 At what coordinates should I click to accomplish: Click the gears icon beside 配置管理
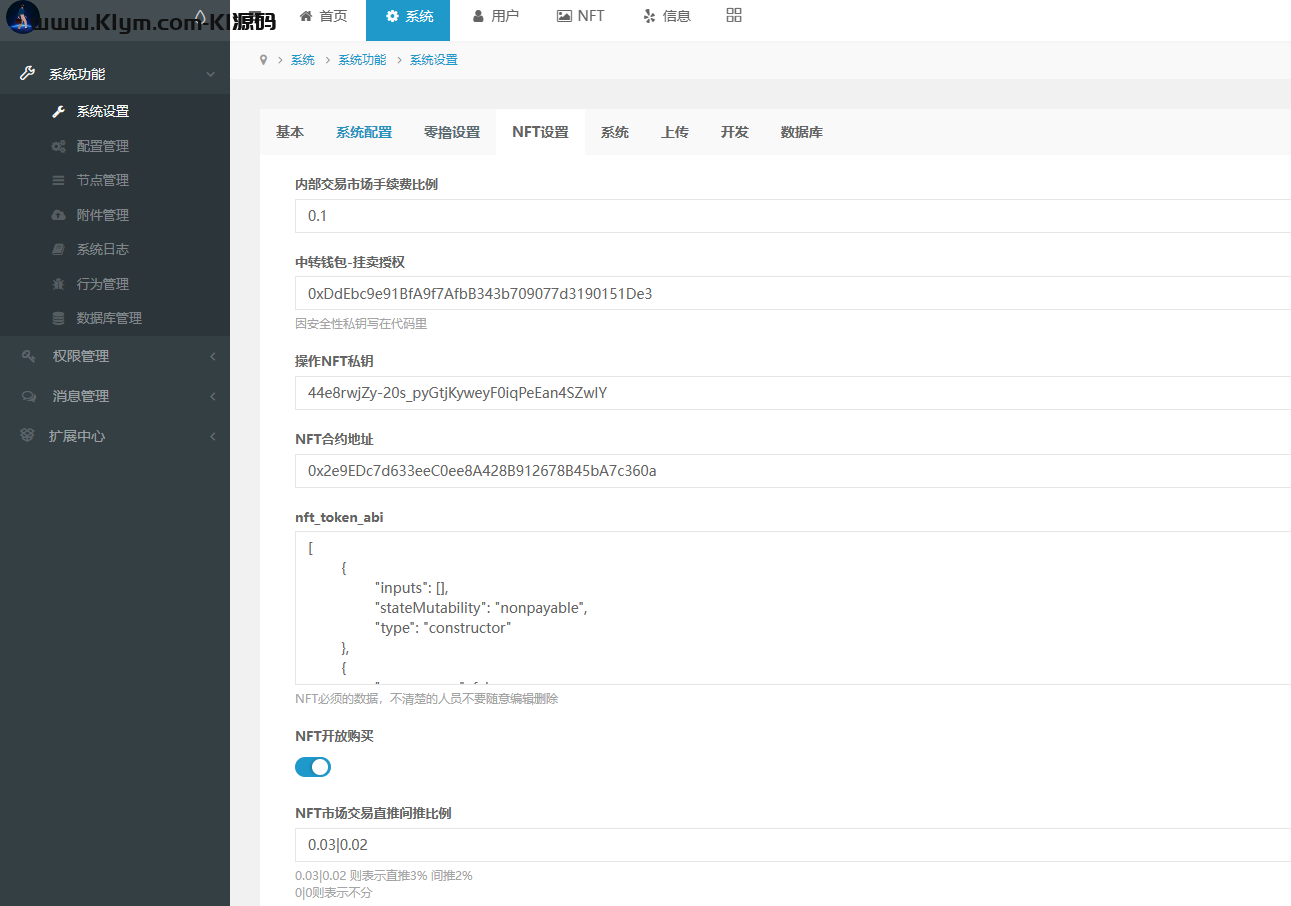pos(58,146)
